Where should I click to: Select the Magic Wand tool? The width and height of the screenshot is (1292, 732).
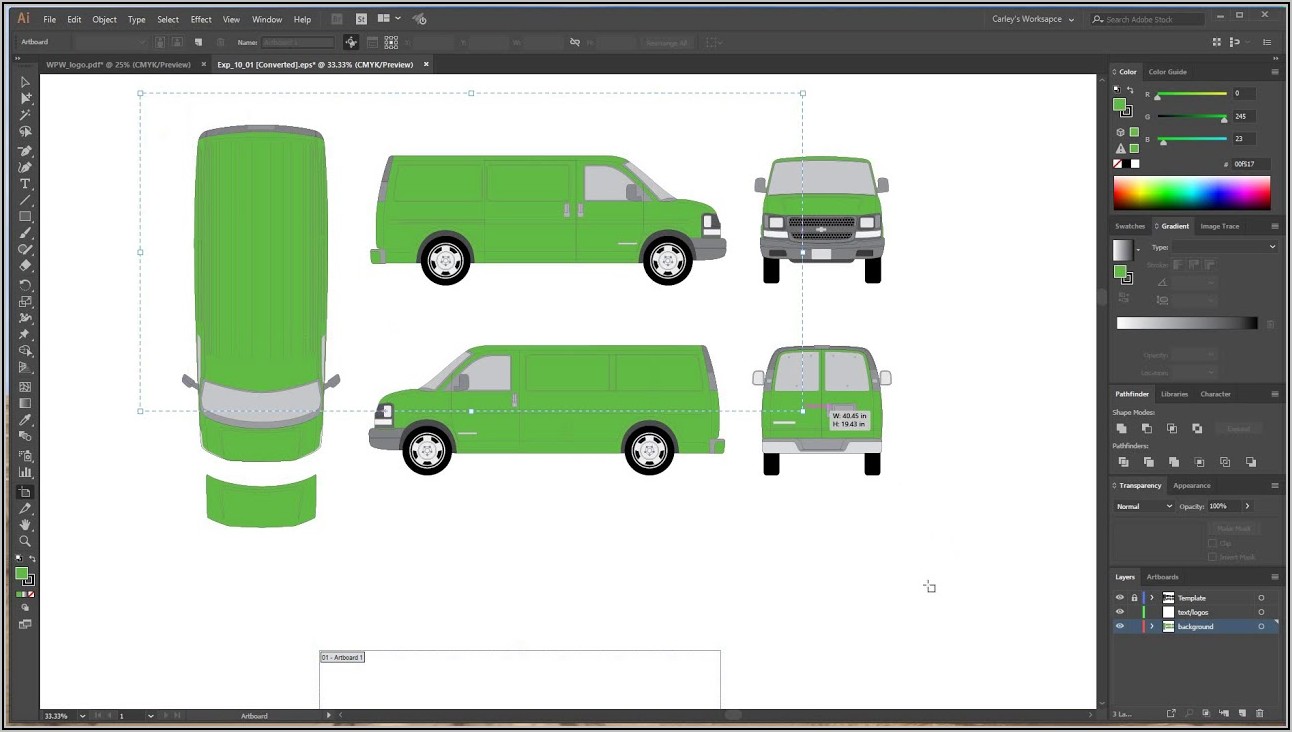(x=25, y=115)
